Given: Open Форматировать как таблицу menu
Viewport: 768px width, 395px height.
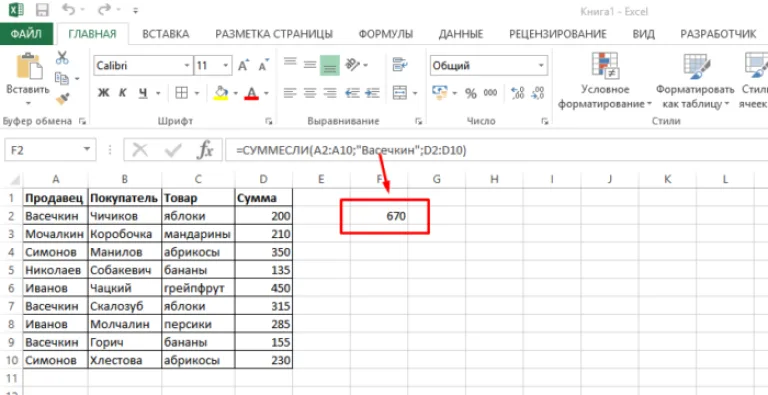Looking at the screenshot, I should pos(695,81).
